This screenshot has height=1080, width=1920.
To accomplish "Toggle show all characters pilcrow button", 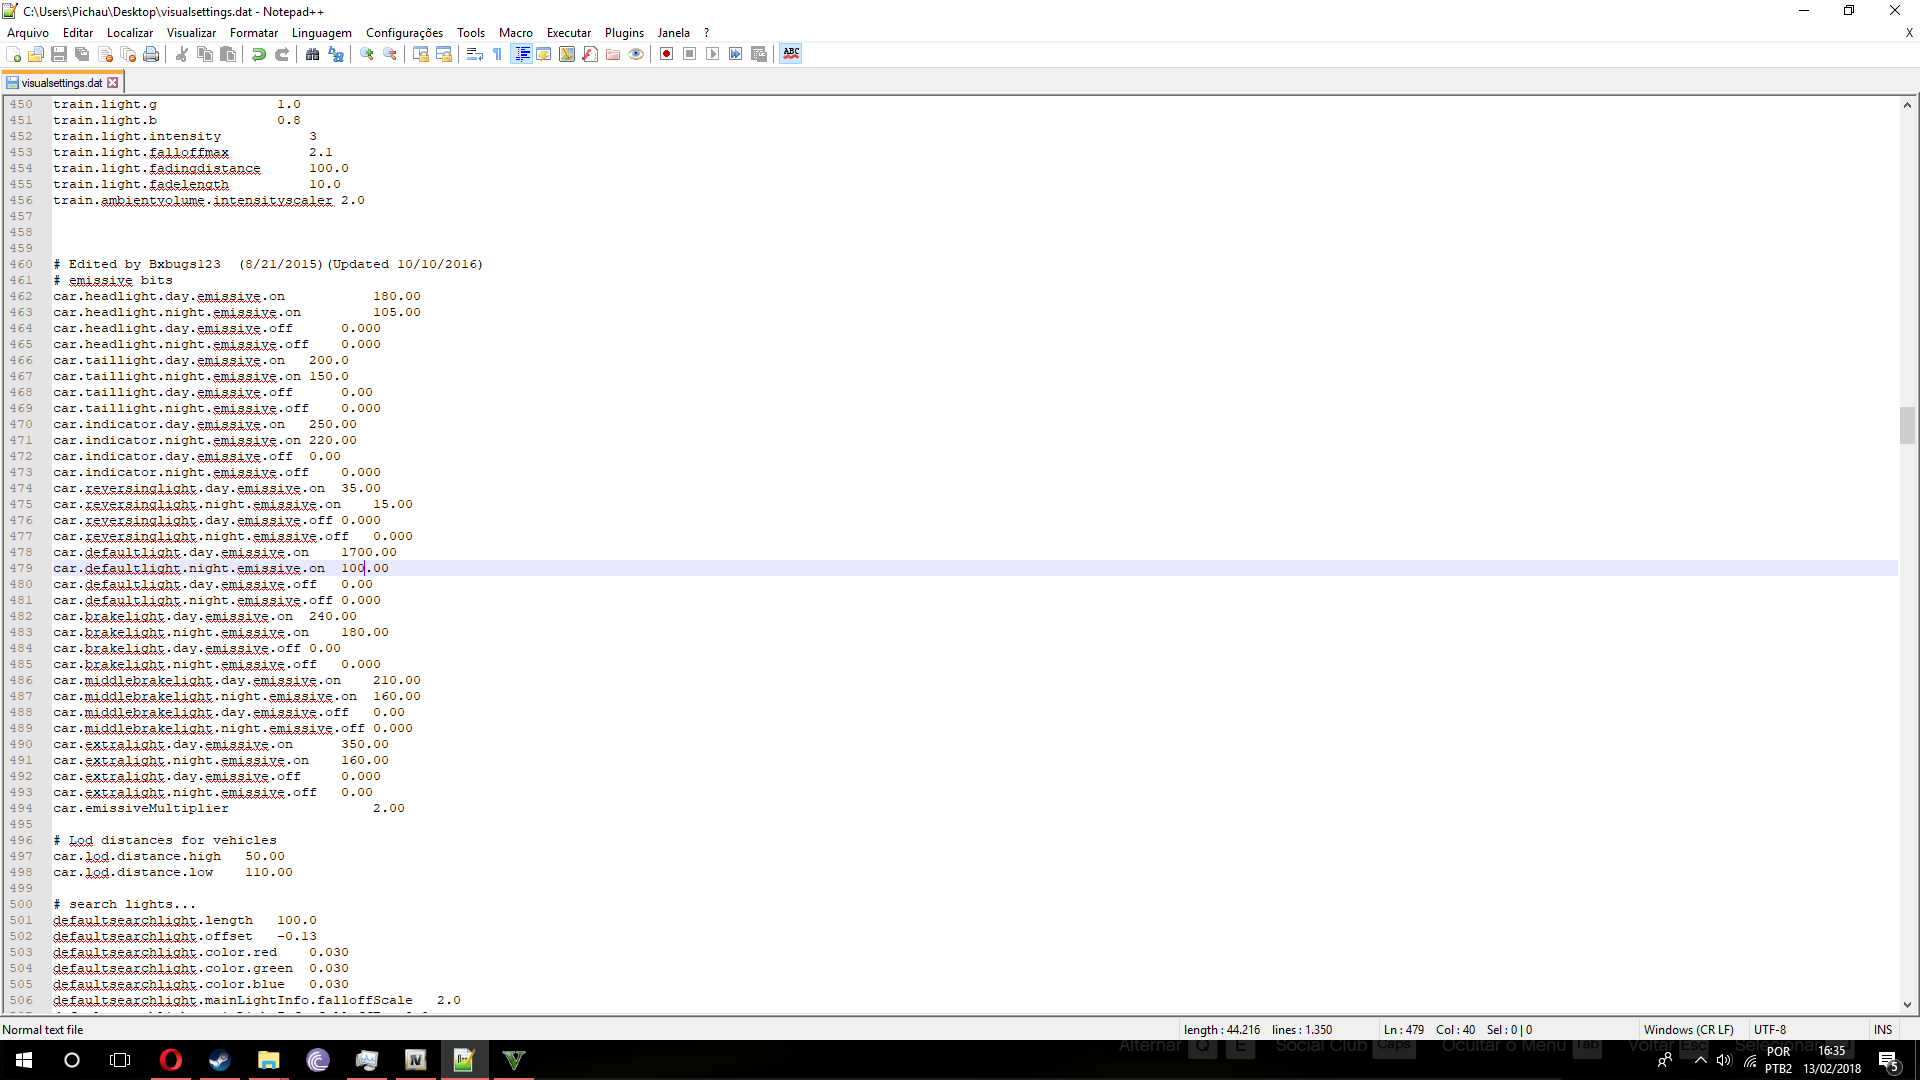I will click(x=497, y=54).
